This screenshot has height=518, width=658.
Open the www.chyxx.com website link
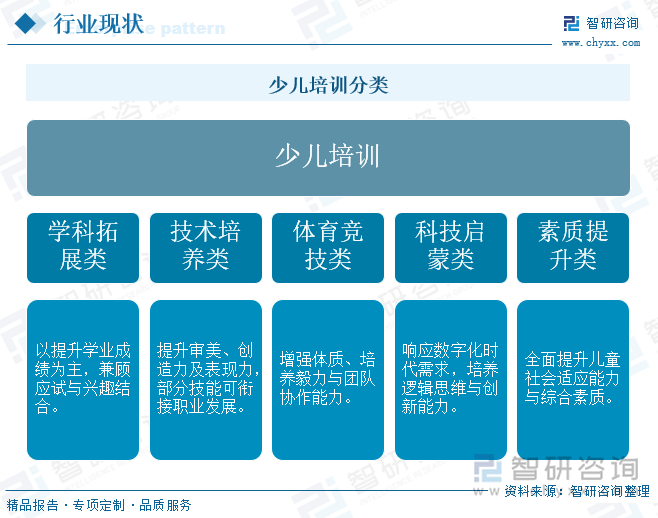point(601,42)
